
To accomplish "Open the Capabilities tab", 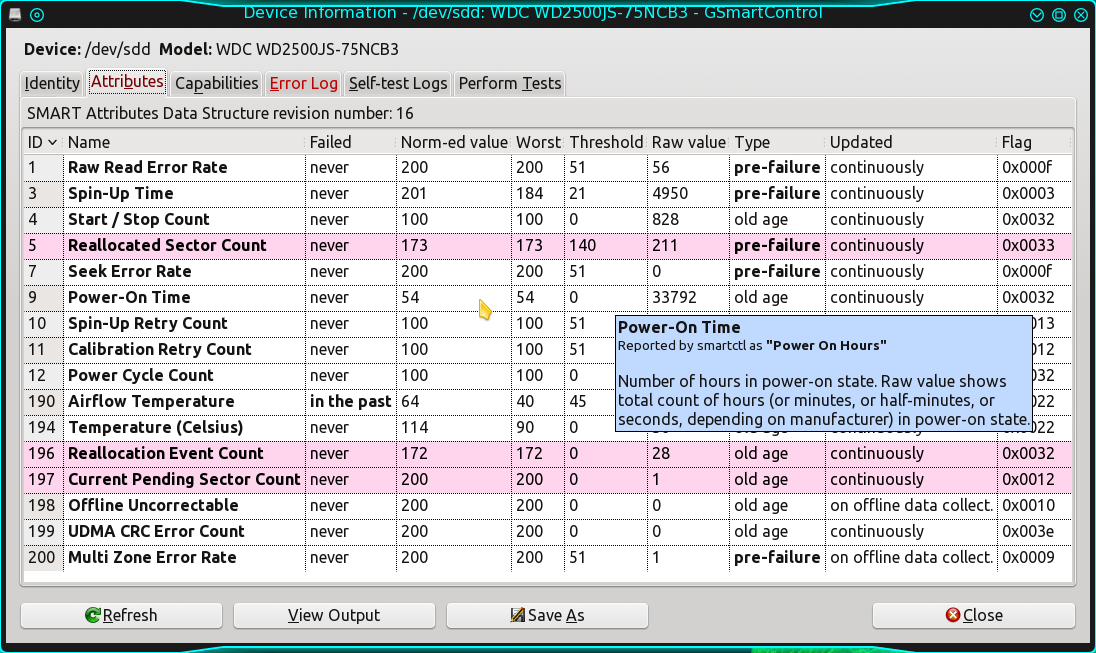I will click(x=217, y=83).
